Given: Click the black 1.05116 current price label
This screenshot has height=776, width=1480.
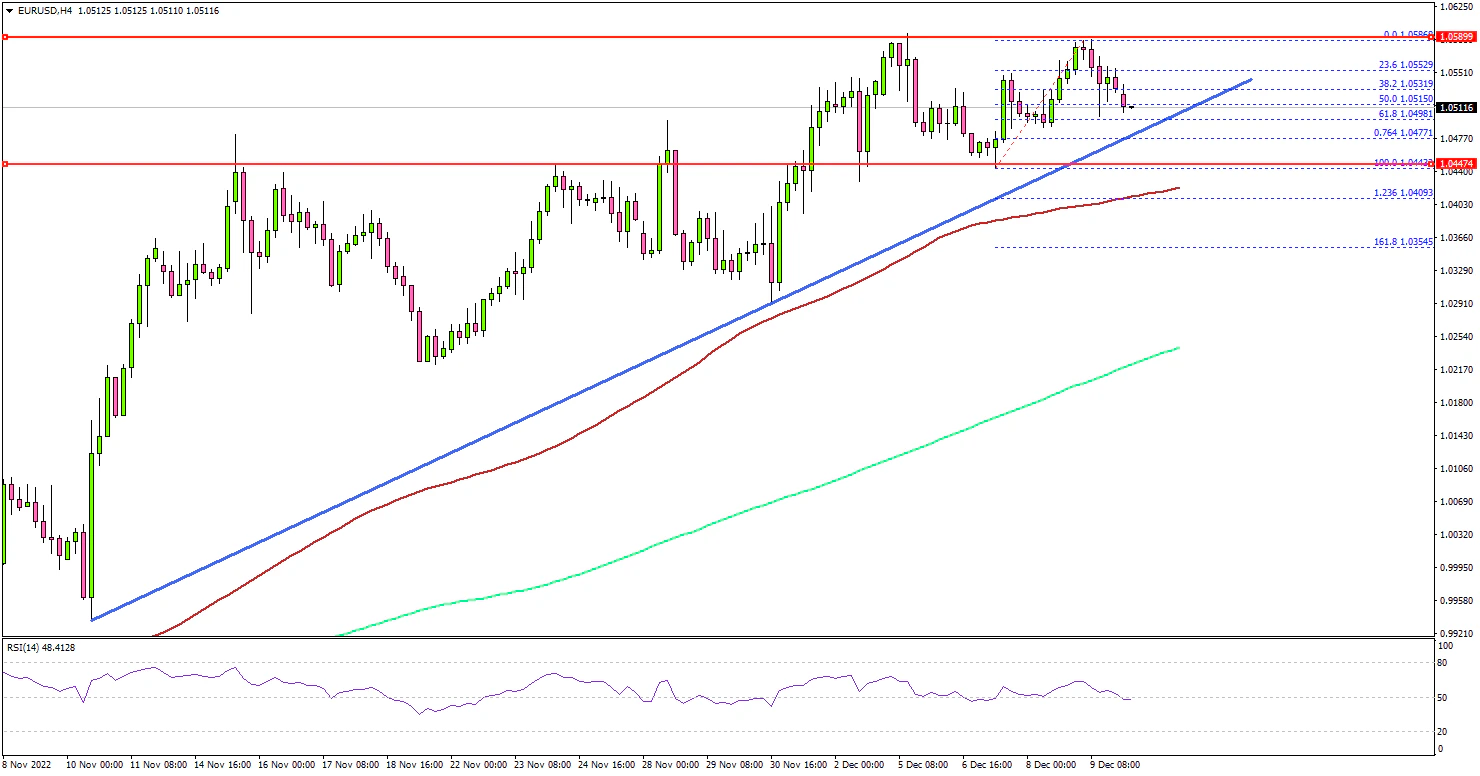Looking at the screenshot, I should 1456,107.
